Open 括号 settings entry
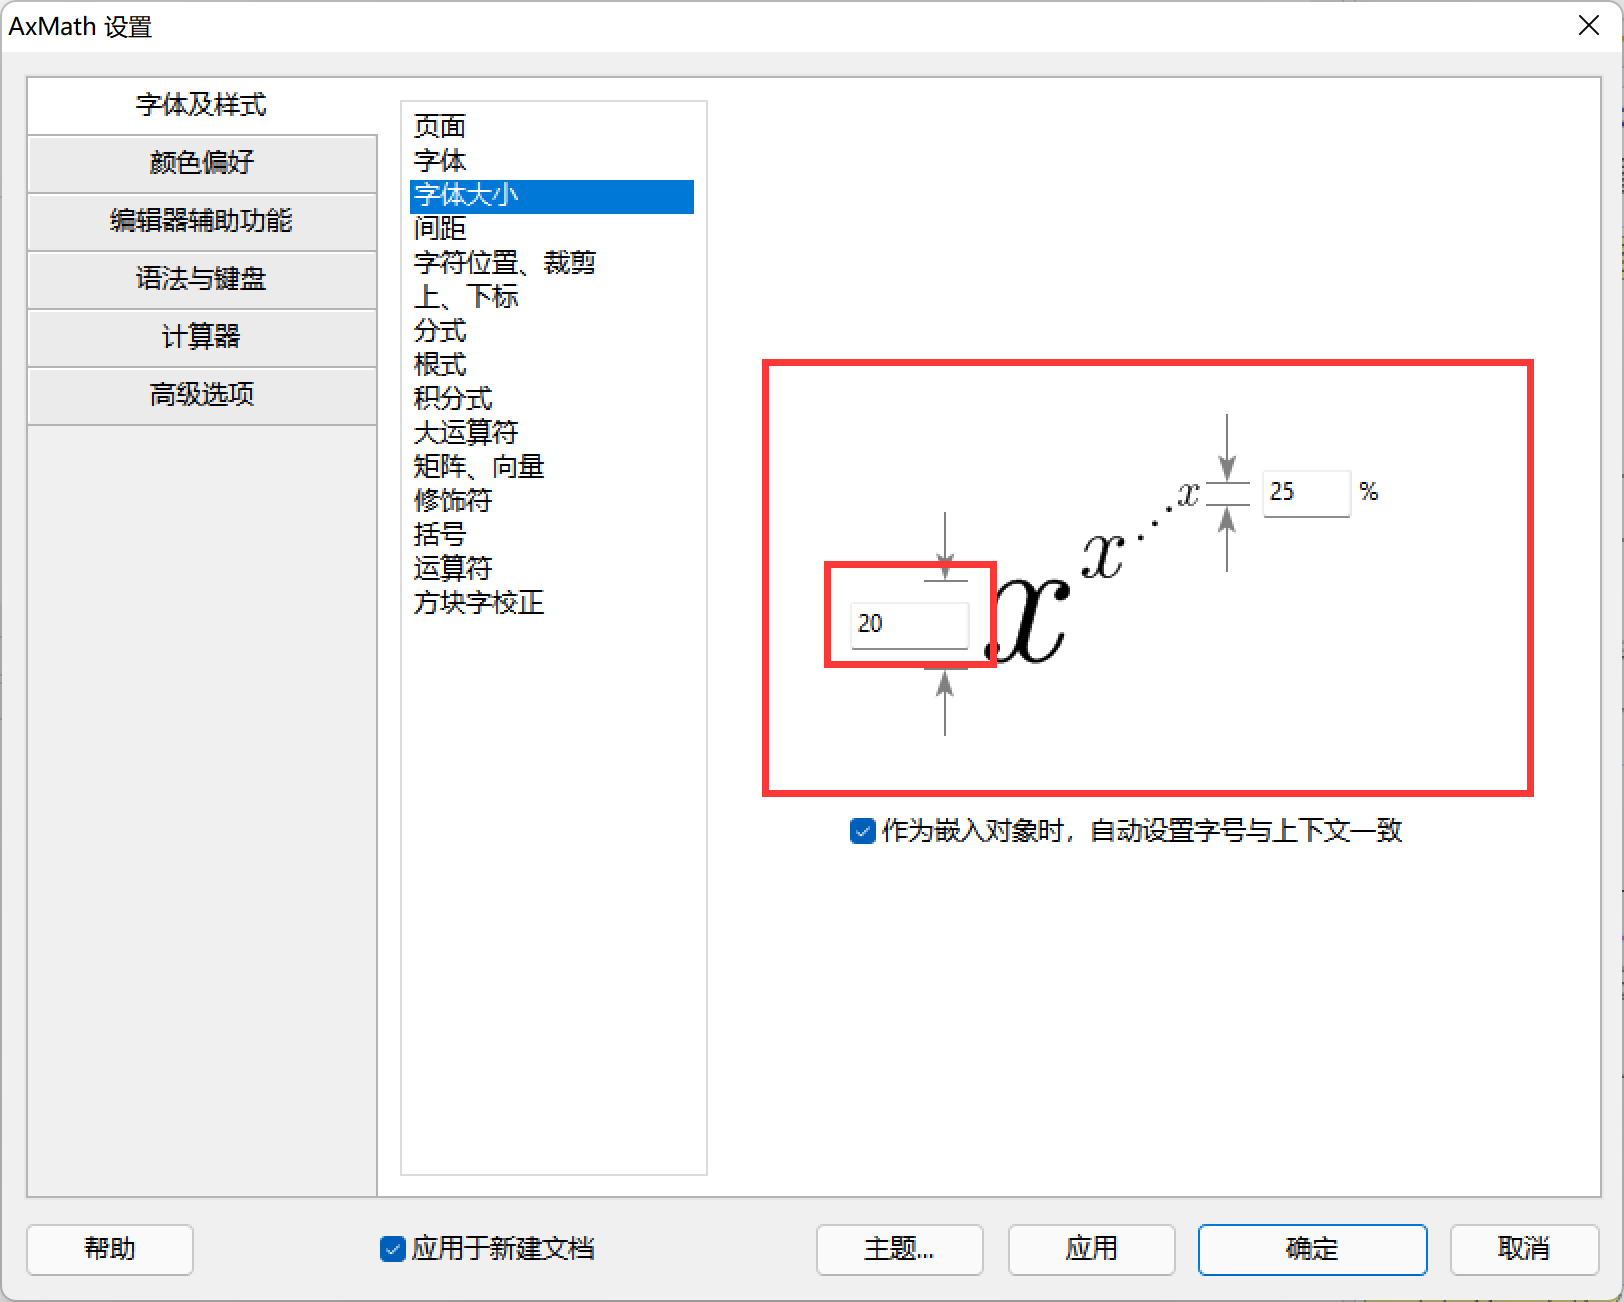 click(438, 535)
